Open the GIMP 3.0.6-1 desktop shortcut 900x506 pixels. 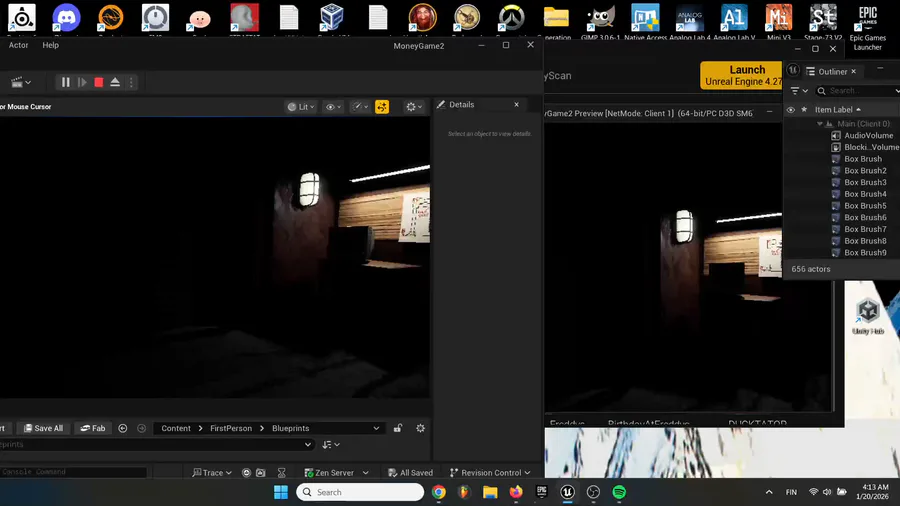pyautogui.click(x=600, y=21)
